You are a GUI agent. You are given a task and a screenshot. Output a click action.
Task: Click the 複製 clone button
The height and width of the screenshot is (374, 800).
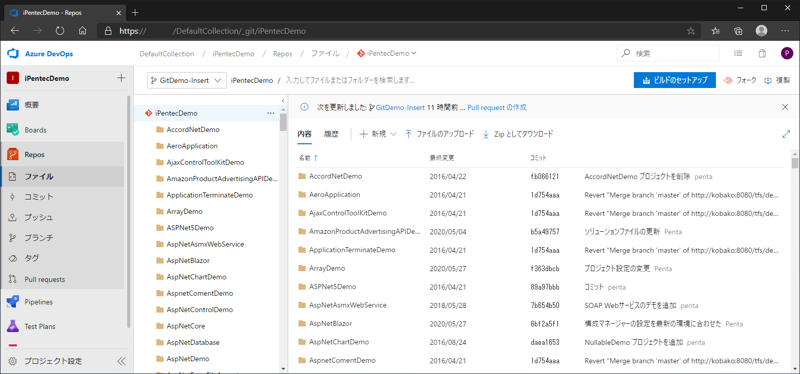777,80
